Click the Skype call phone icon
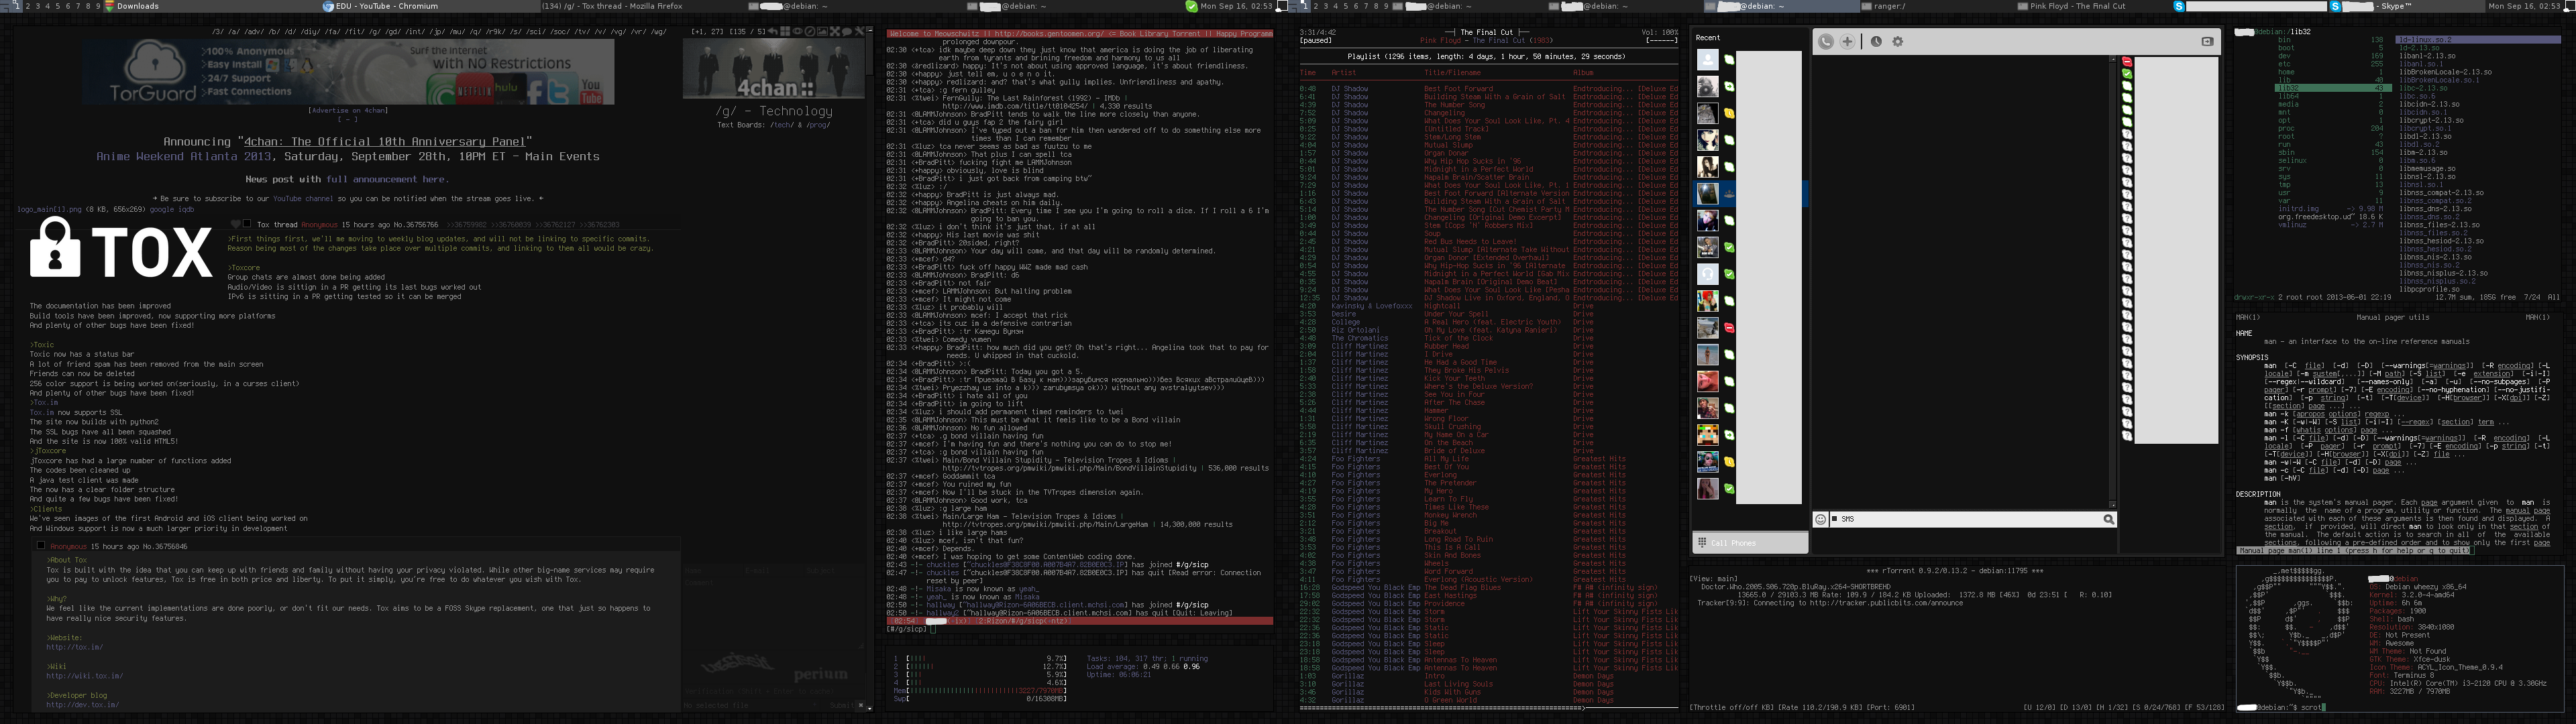This screenshot has height=724, width=2576. point(1826,41)
